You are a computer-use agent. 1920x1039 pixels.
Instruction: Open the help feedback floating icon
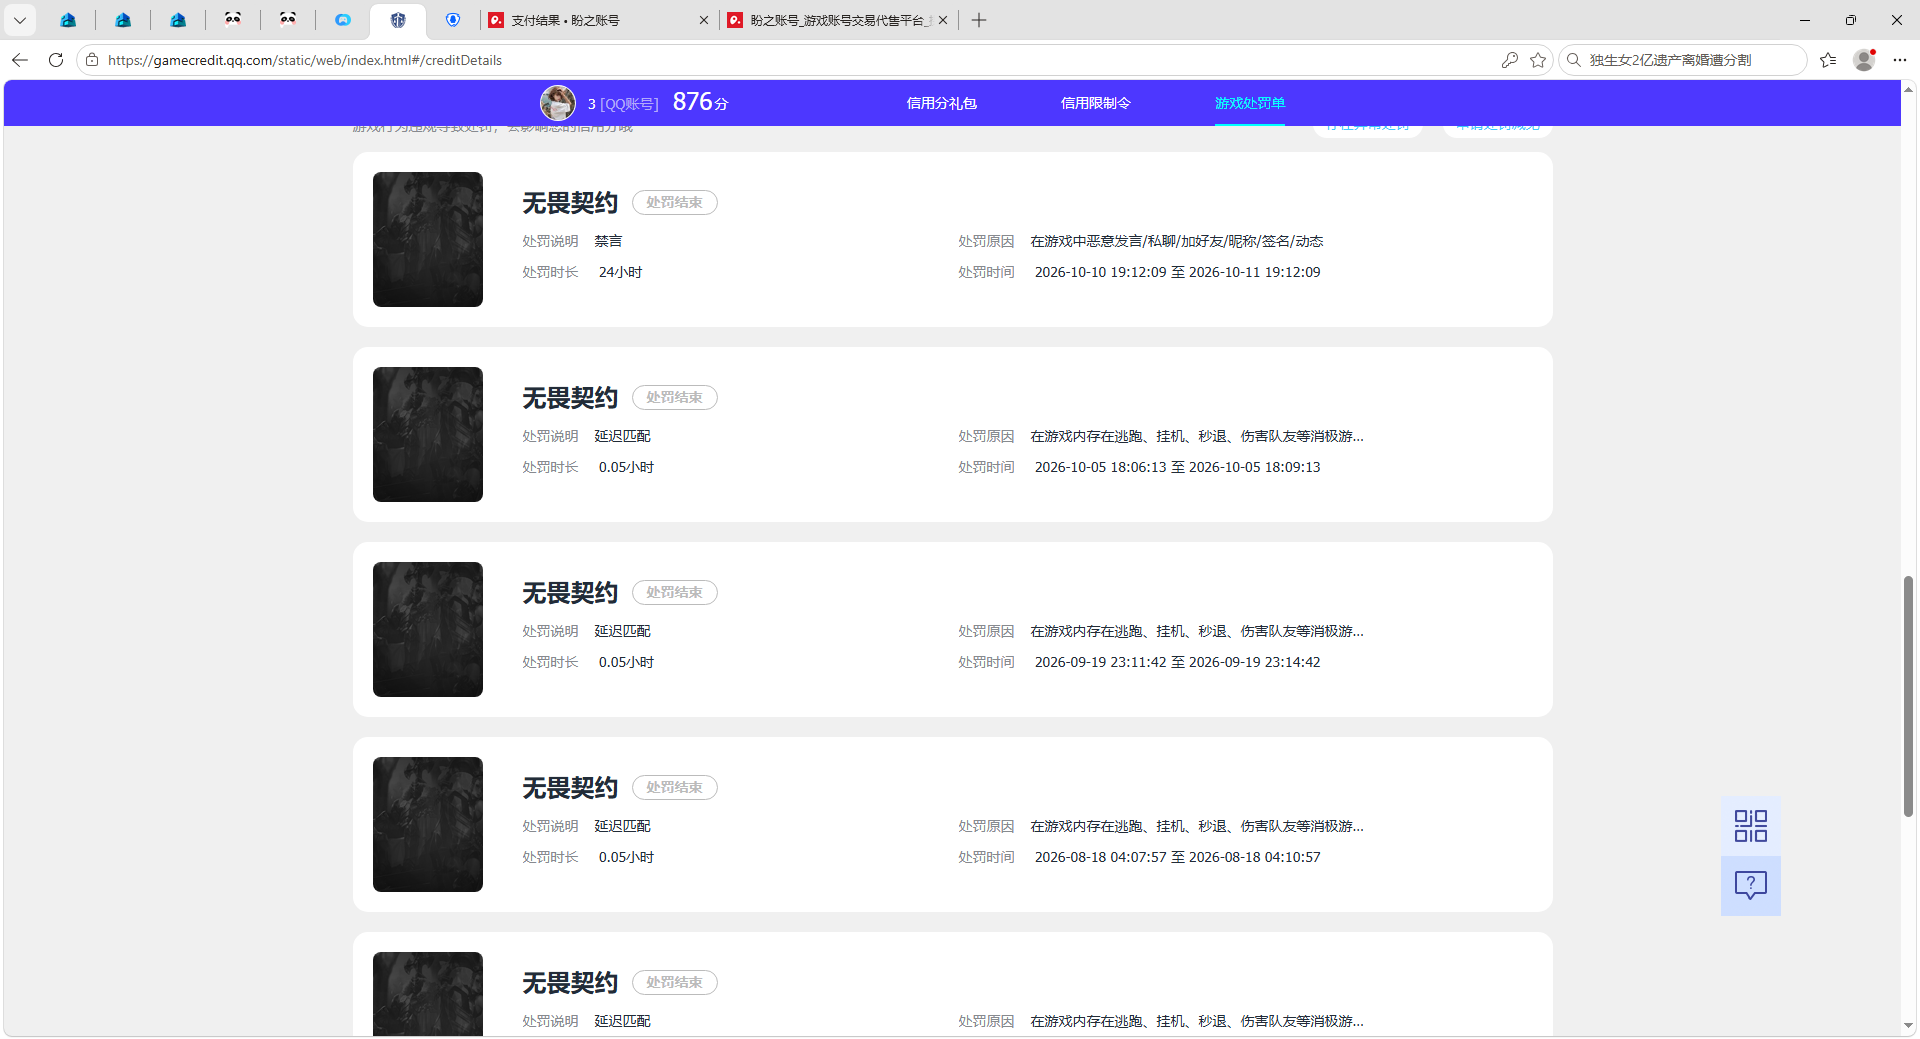pyautogui.click(x=1751, y=885)
